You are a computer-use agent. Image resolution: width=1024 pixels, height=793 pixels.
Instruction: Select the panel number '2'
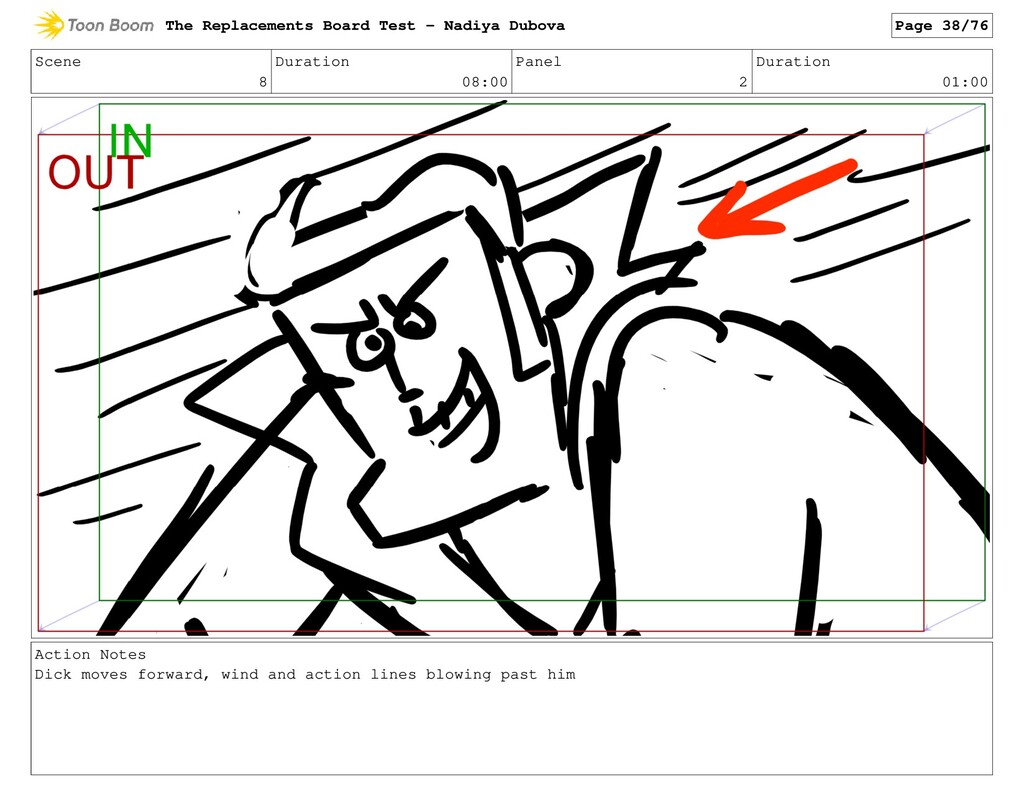click(x=743, y=82)
